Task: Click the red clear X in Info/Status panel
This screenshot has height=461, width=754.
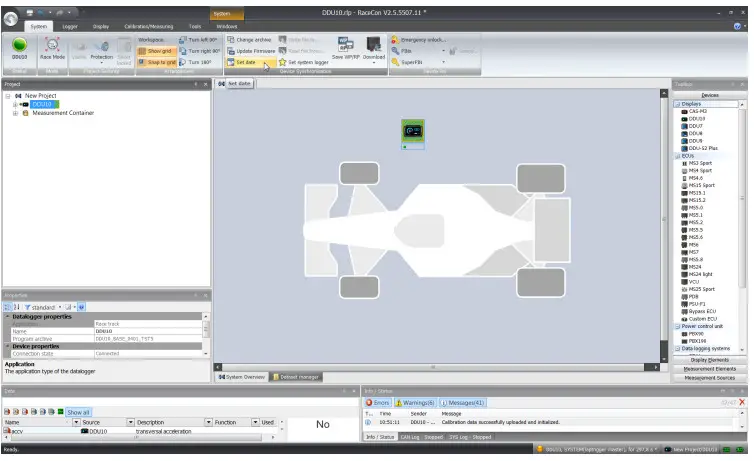Action: coord(742,402)
